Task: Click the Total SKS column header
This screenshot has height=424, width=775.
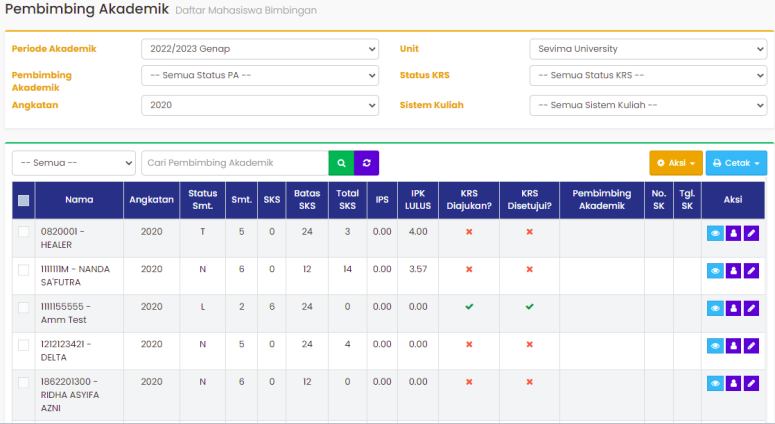Action: (x=347, y=200)
